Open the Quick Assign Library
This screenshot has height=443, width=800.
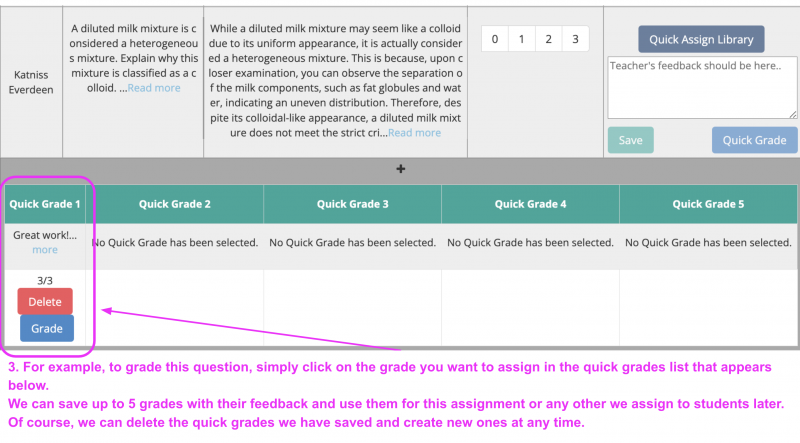click(701, 40)
